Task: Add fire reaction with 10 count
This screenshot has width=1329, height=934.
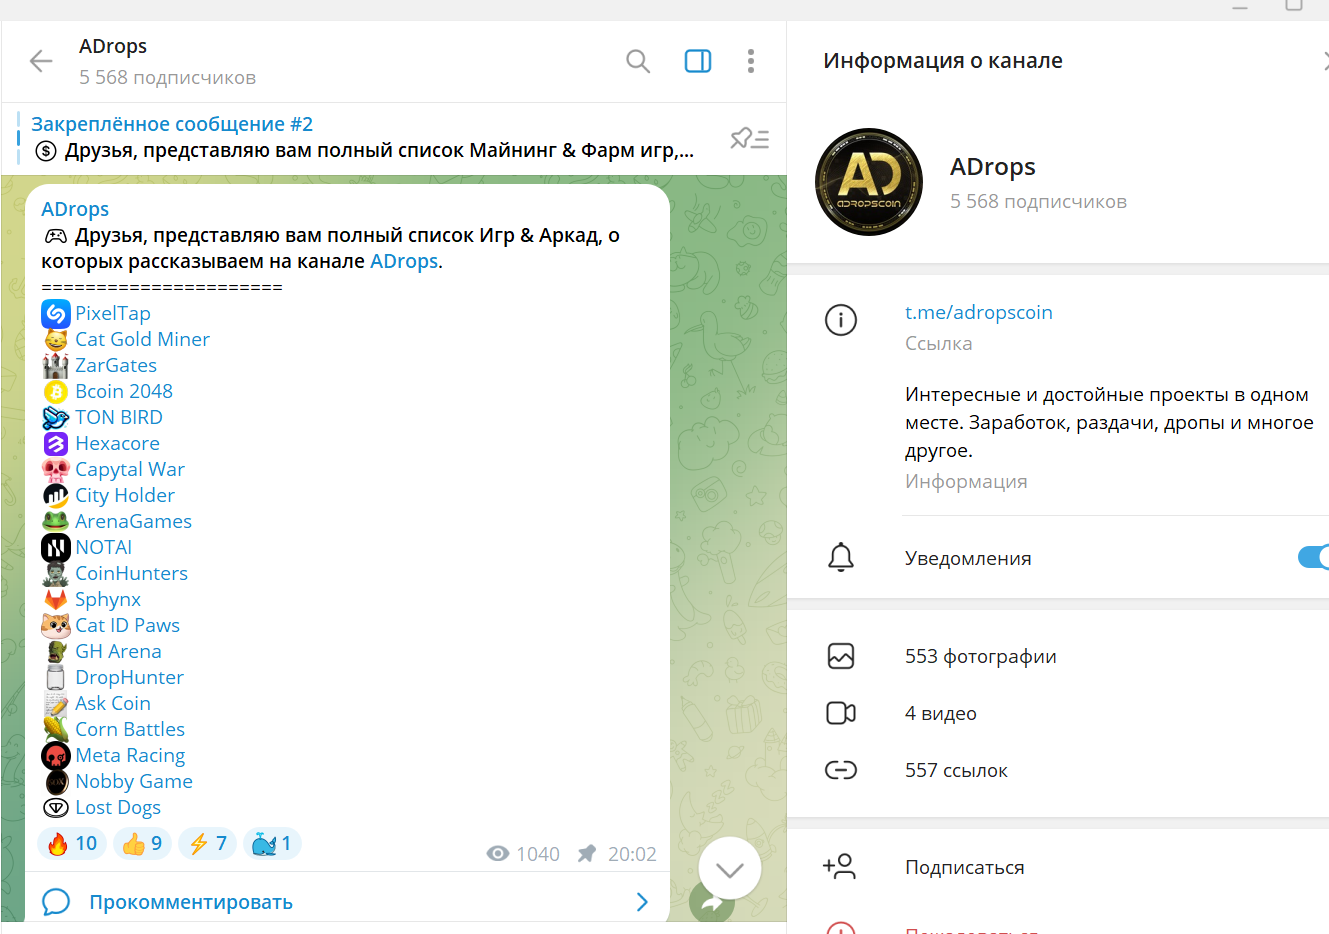Action: point(72,843)
